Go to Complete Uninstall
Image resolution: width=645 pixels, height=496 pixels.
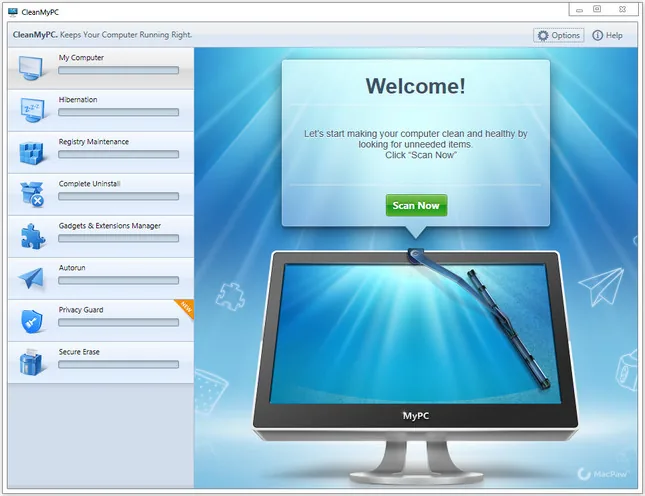tap(101, 195)
